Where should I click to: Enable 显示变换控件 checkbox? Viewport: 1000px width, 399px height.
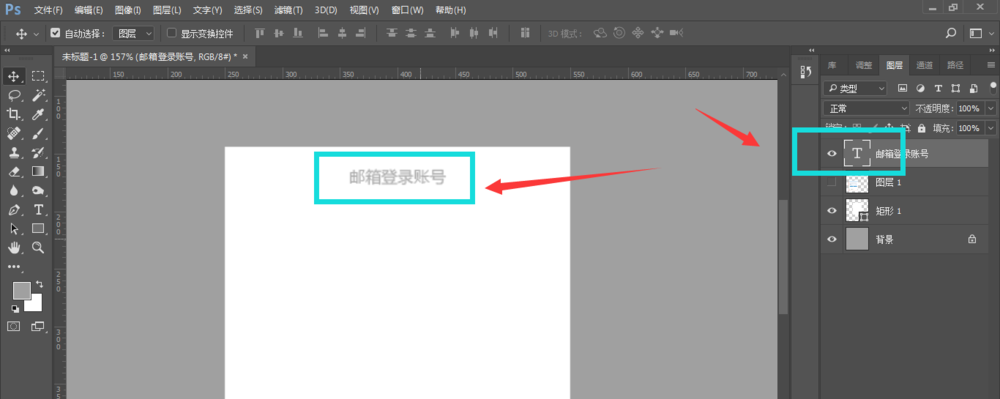(172, 33)
